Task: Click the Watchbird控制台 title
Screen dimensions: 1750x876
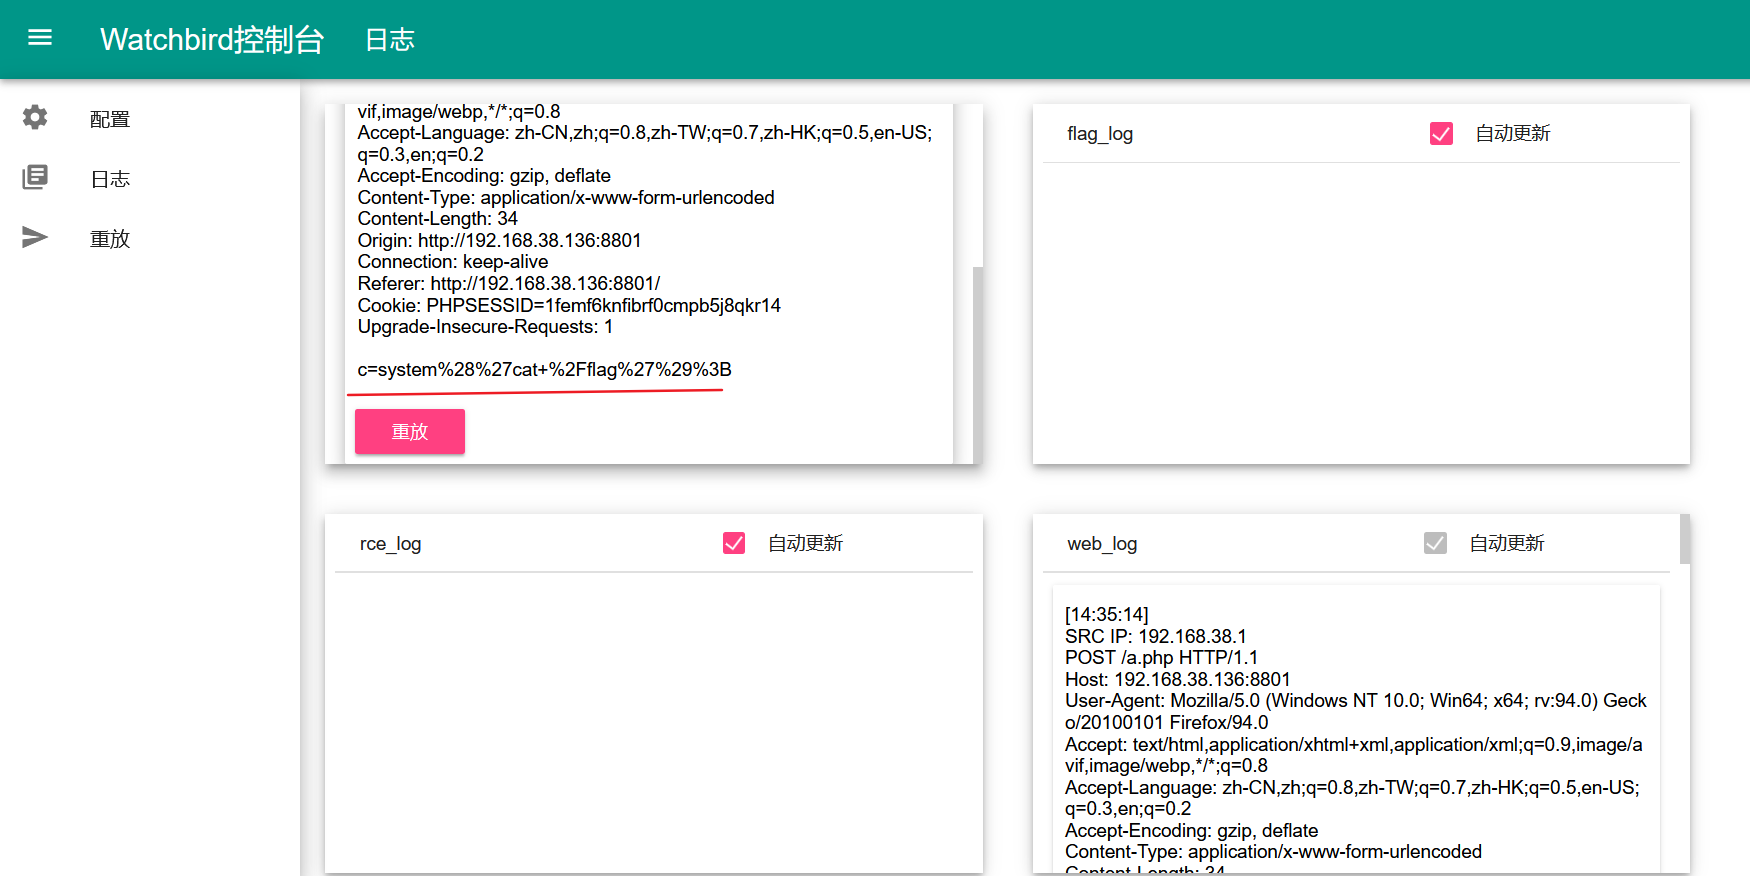Action: click(x=212, y=39)
